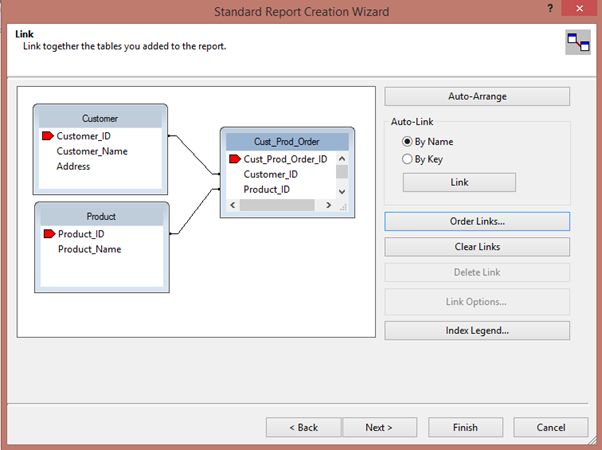
Task: Select the Cust_Prod_Order table title bar
Action: 287,141
